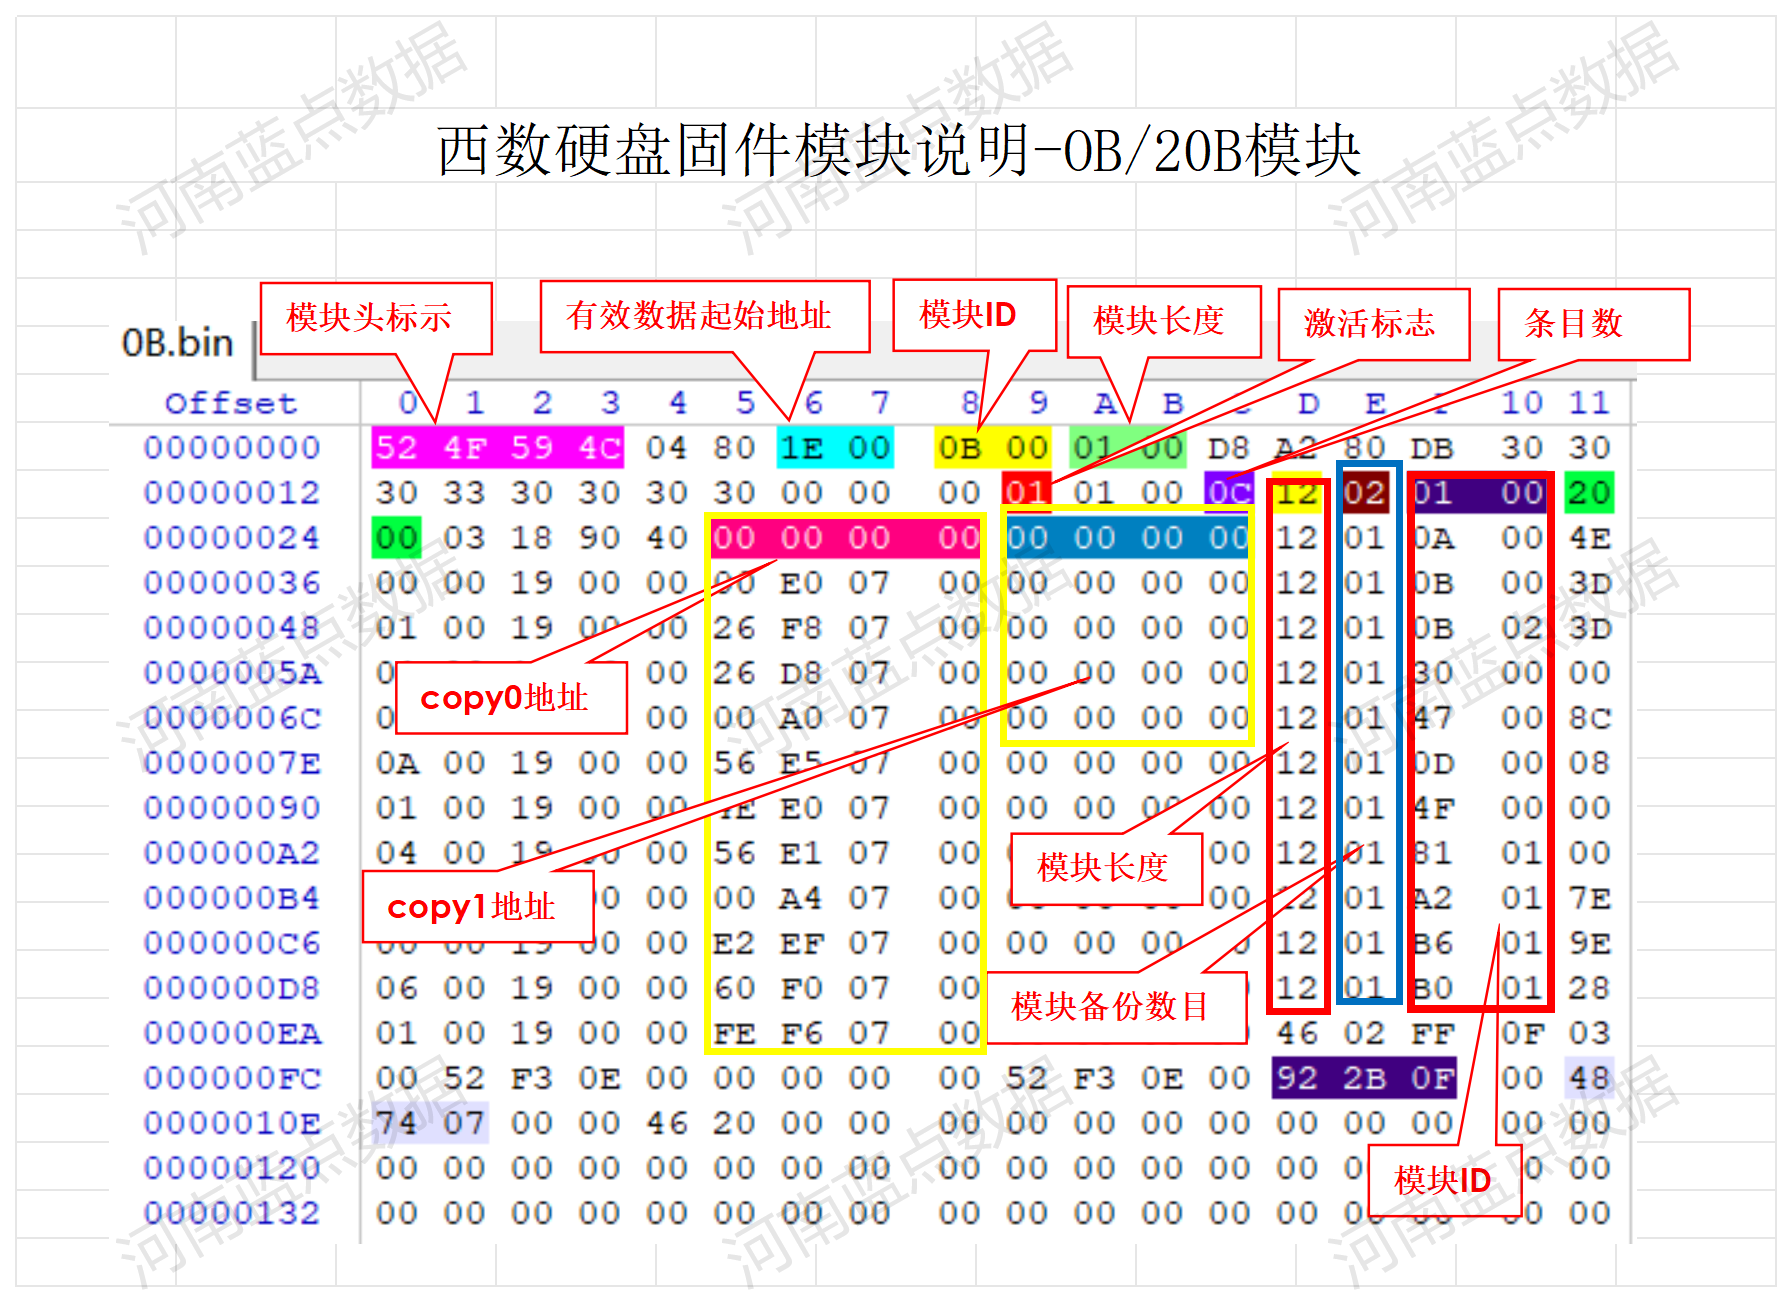1792x1302 pixels.
Task: Click the lower 模块ID label
Action: 1444,1181
